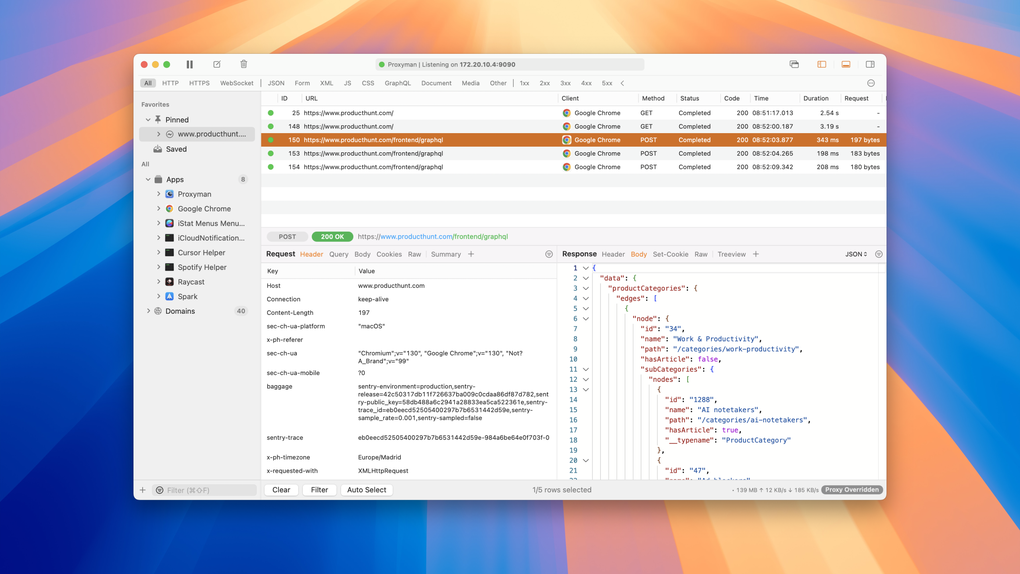Screen dimensions: 1020x574
Task: Open the Request Summary tab
Action: point(446,254)
